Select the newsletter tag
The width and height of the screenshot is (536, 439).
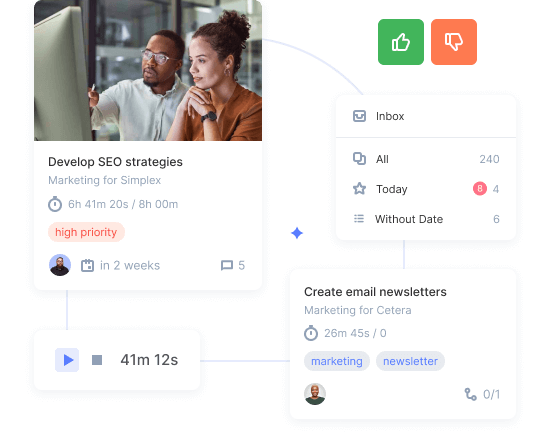410,361
